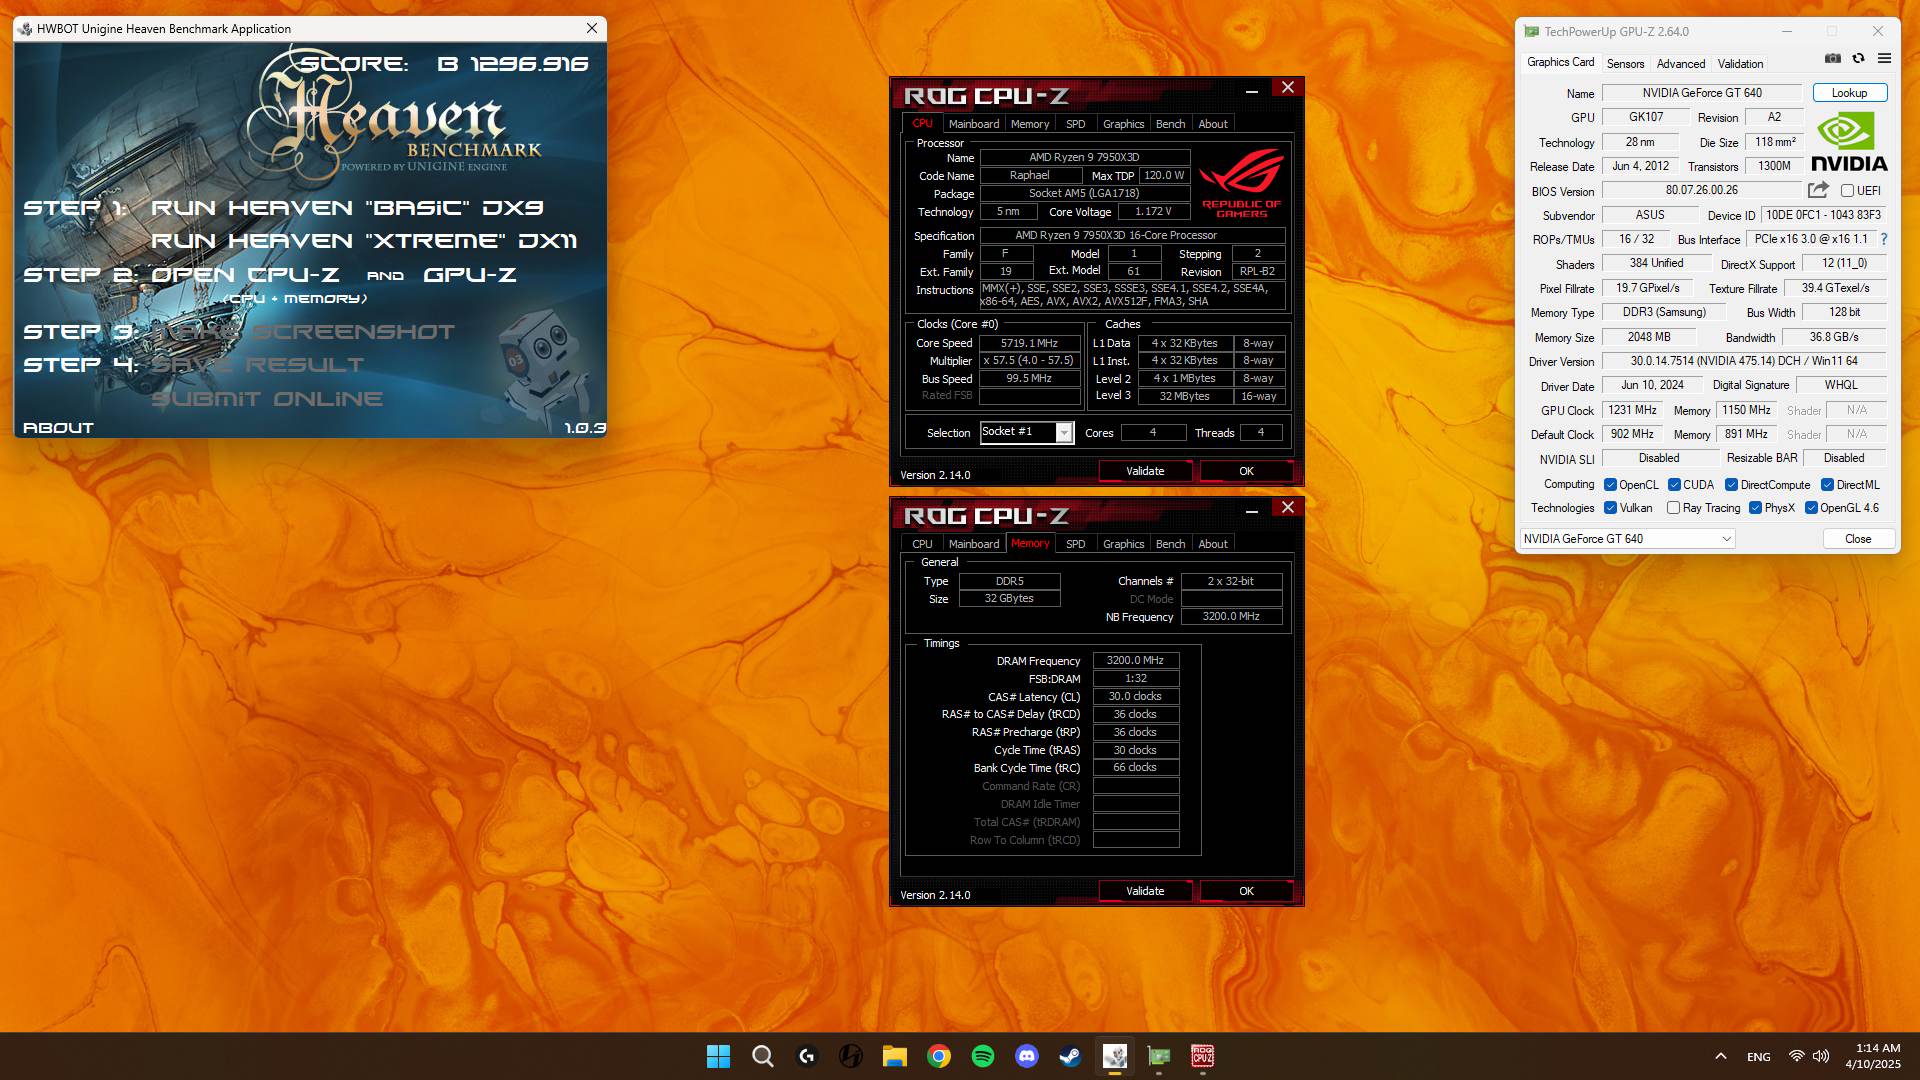
Task: Click OK in the top CPU-Z window
Action: coord(1246,471)
